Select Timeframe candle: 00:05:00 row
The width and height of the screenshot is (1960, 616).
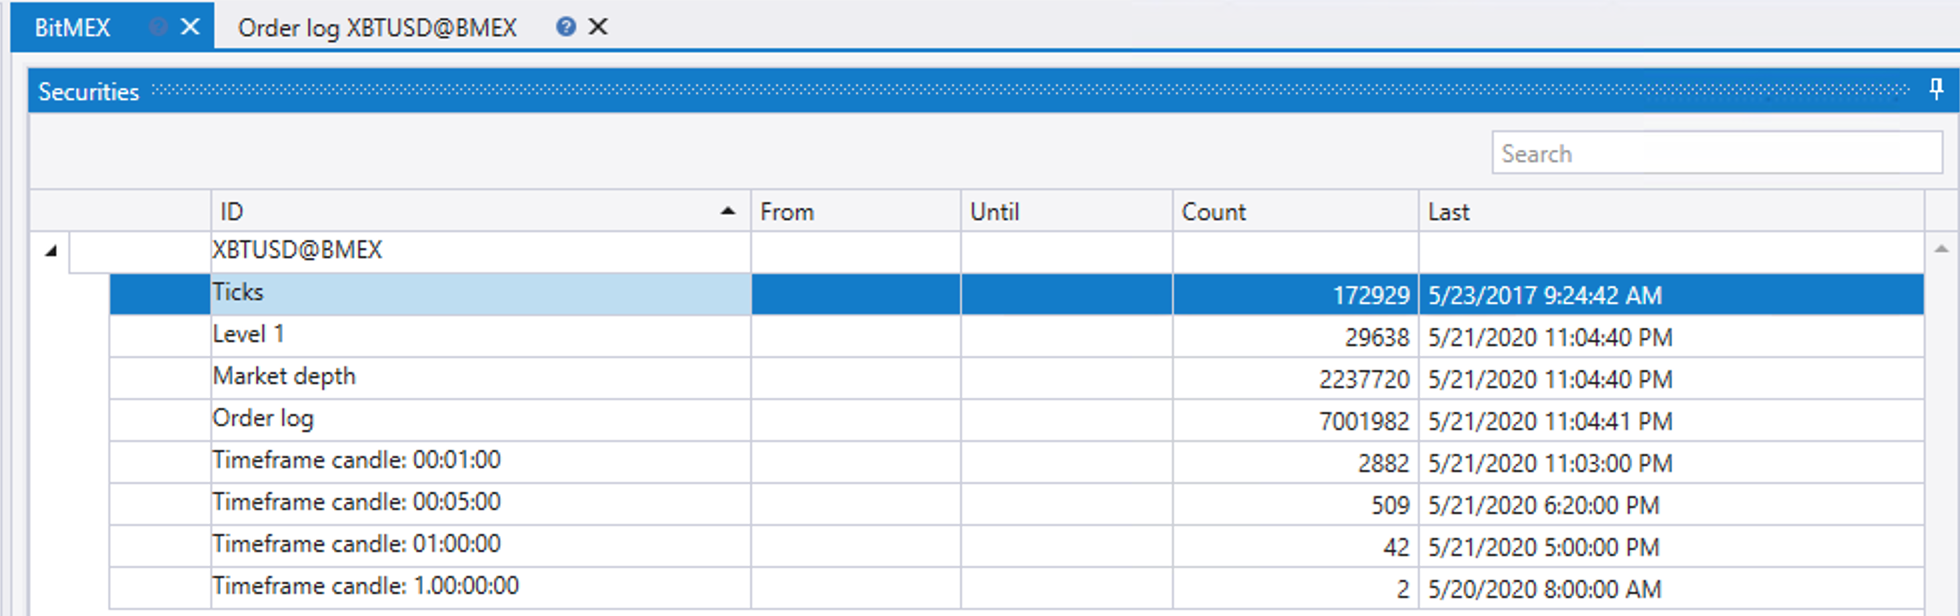1016,504
